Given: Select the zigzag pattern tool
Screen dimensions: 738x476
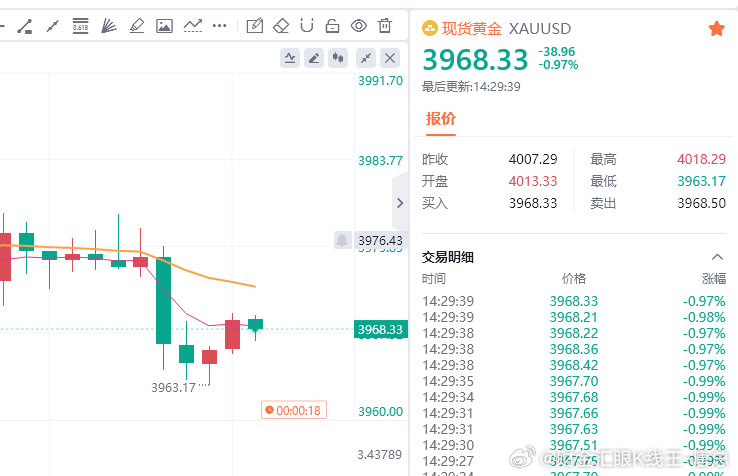Looking at the screenshot, I should pos(193,26).
